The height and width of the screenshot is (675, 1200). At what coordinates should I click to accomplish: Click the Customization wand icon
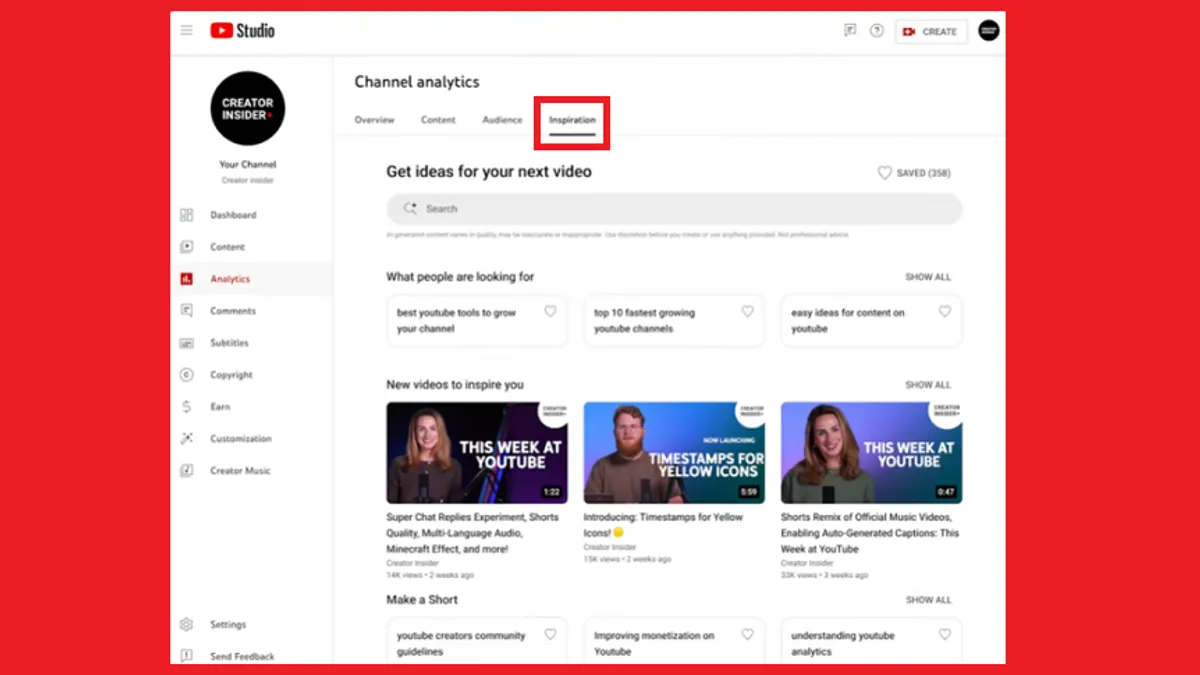(186, 439)
